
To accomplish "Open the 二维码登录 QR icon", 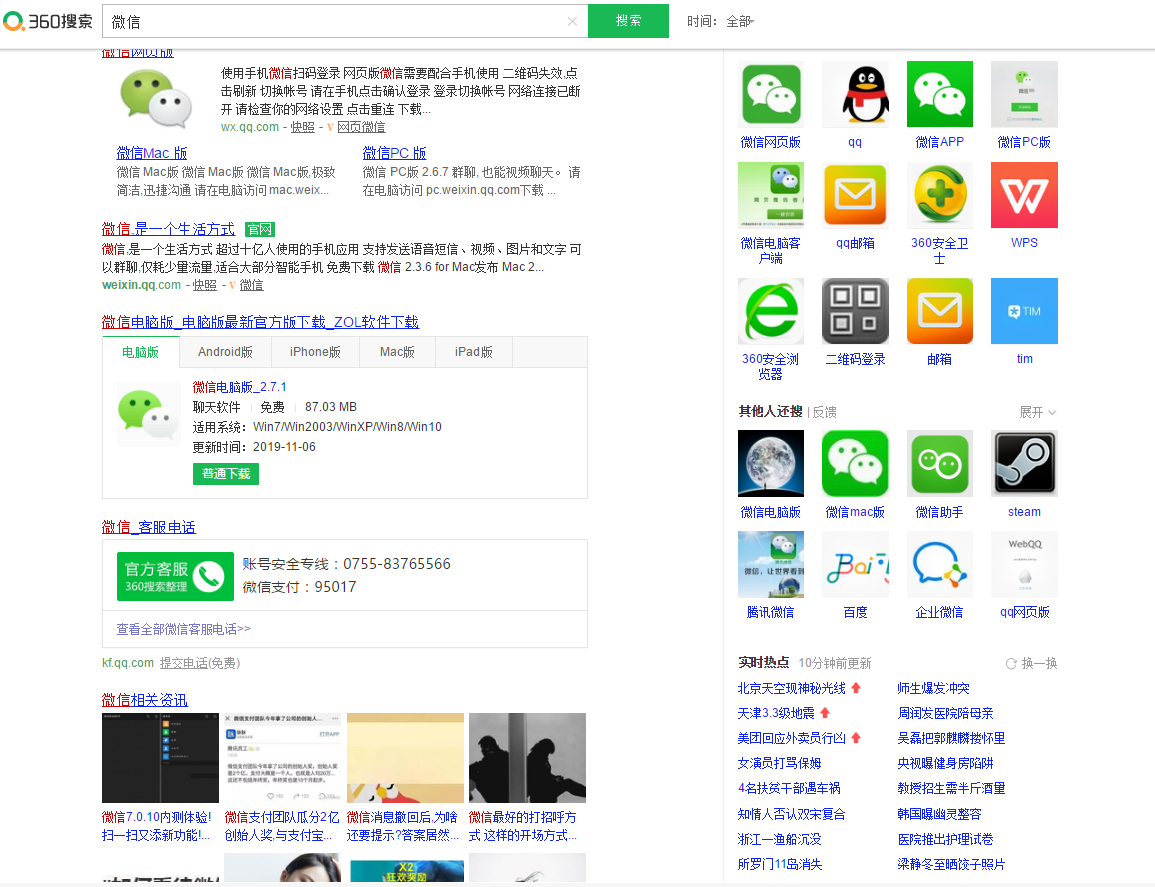I will click(x=854, y=311).
